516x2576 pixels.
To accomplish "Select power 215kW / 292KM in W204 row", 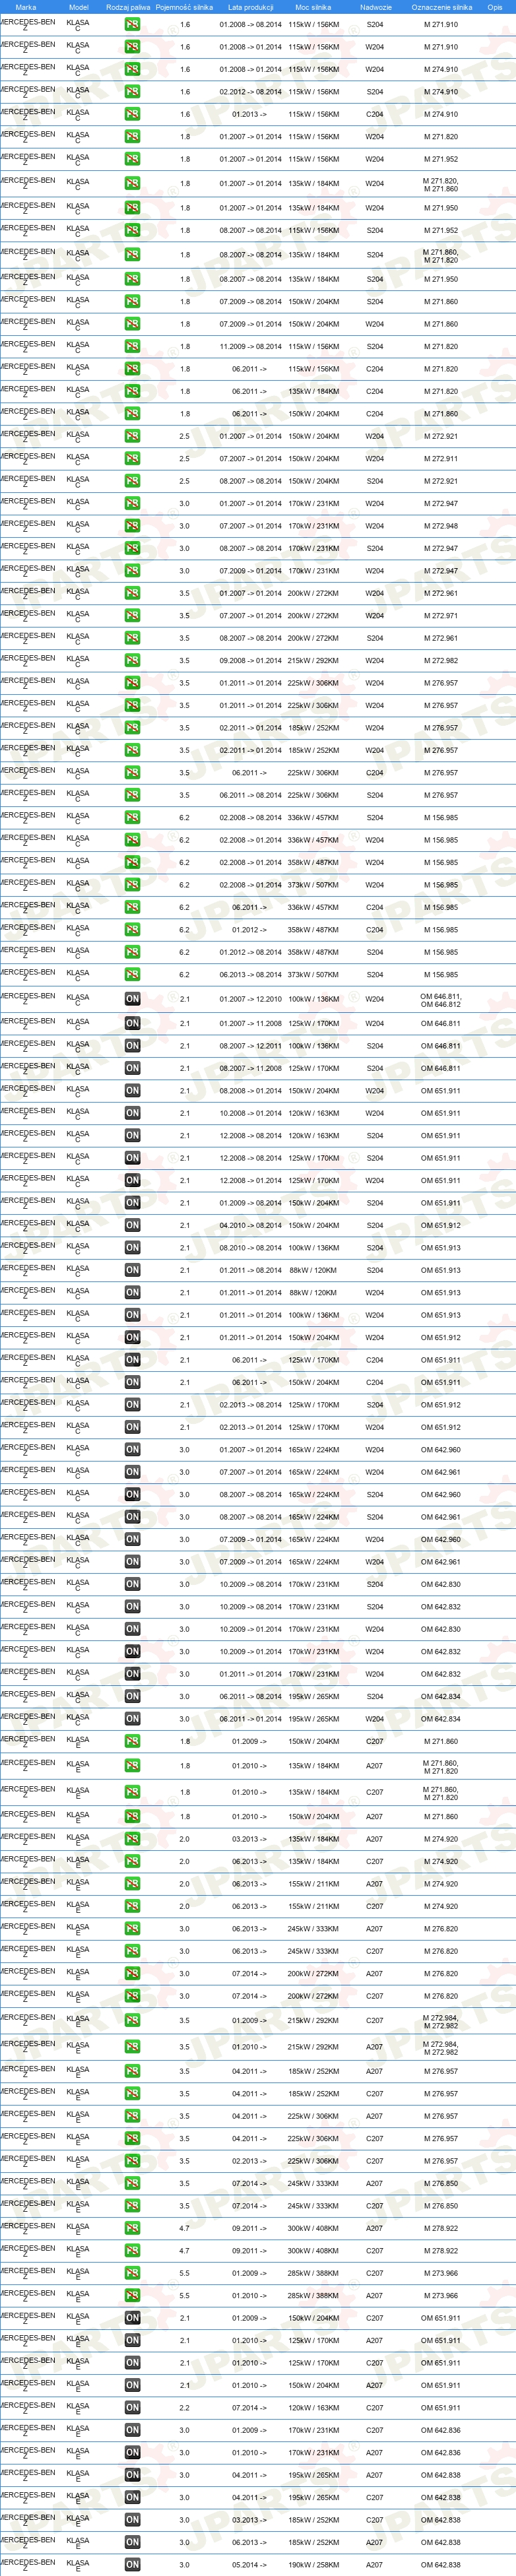I will coord(313,661).
